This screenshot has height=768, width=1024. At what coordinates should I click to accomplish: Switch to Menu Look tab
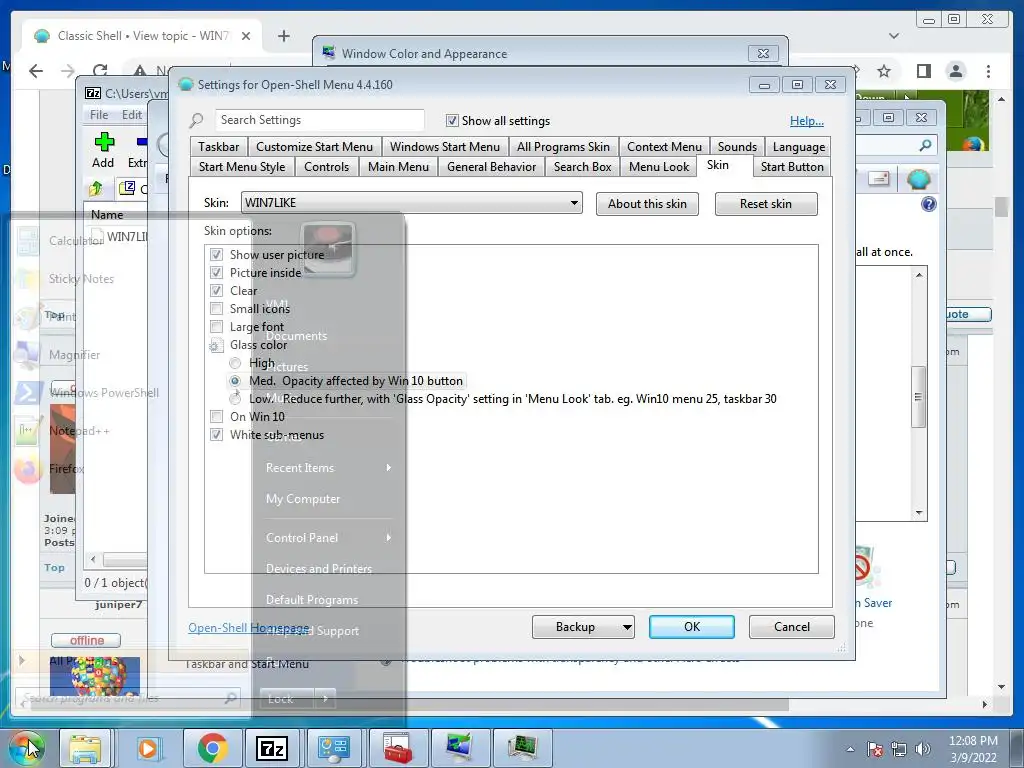coord(659,167)
